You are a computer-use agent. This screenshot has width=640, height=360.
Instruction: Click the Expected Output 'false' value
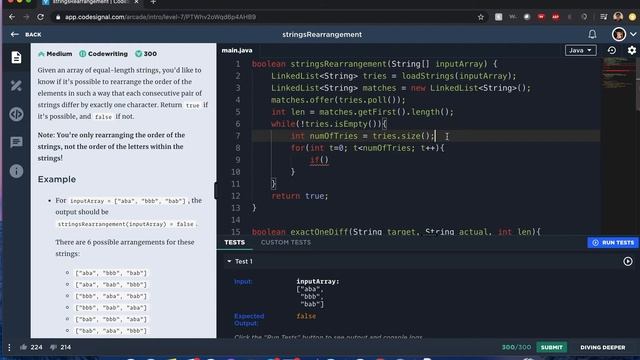(x=306, y=316)
